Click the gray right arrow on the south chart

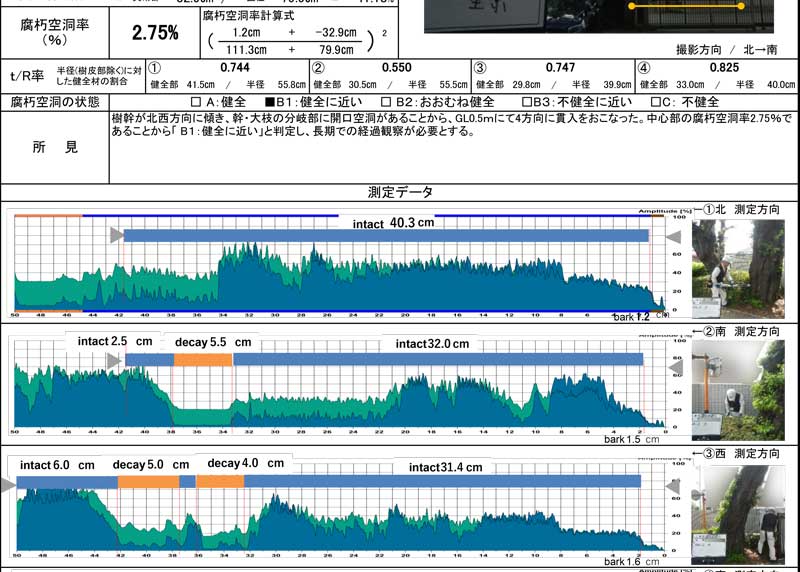[676, 368]
